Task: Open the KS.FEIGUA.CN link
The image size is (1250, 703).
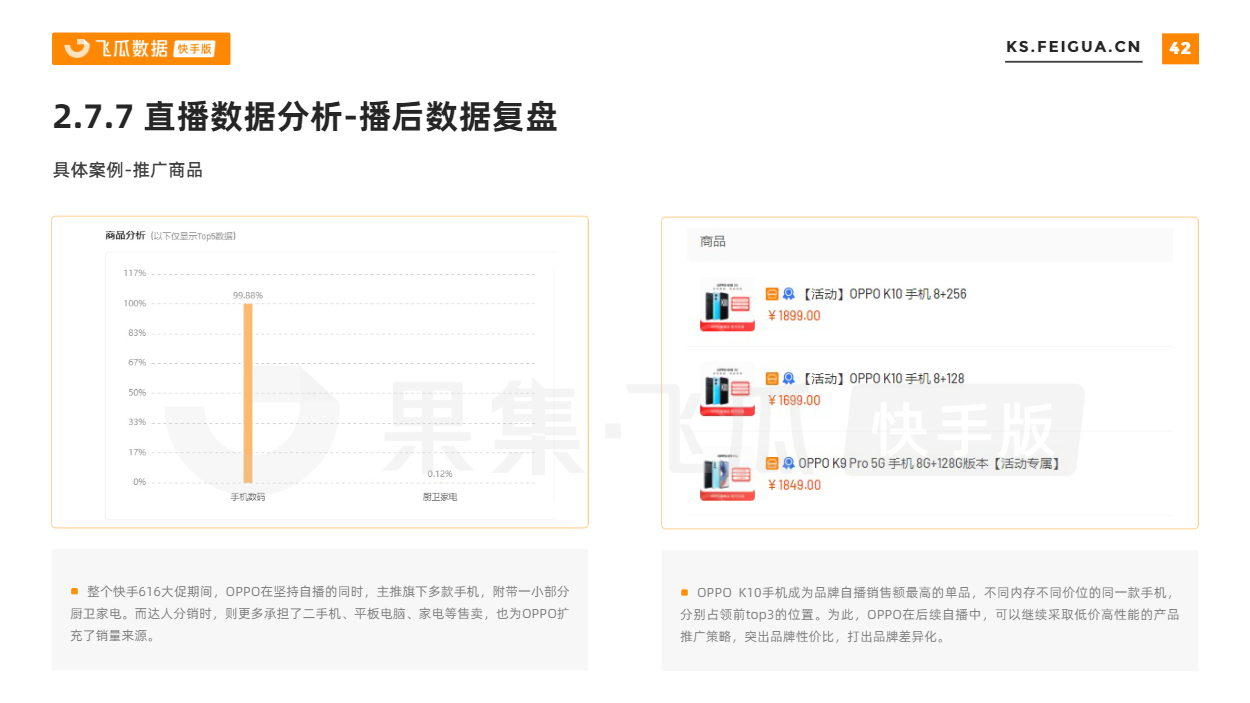Action: pos(1073,47)
